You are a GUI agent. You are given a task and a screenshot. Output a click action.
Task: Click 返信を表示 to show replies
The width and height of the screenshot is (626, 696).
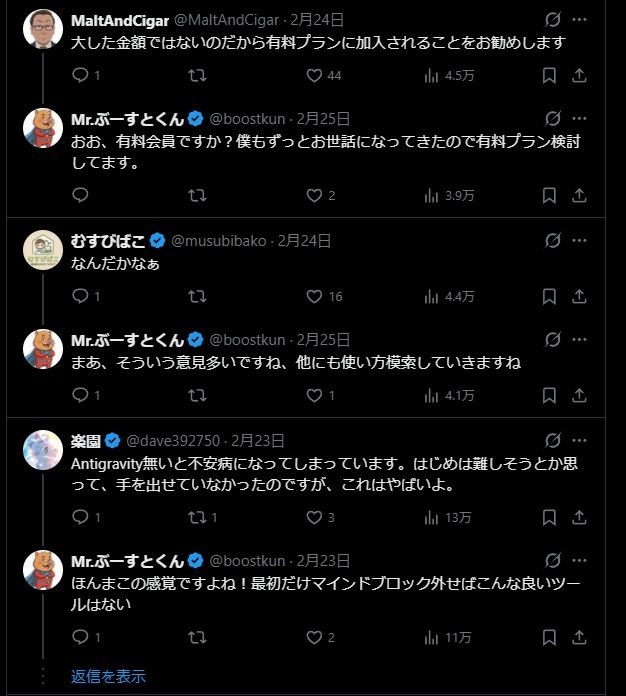(x=108, y=675)
